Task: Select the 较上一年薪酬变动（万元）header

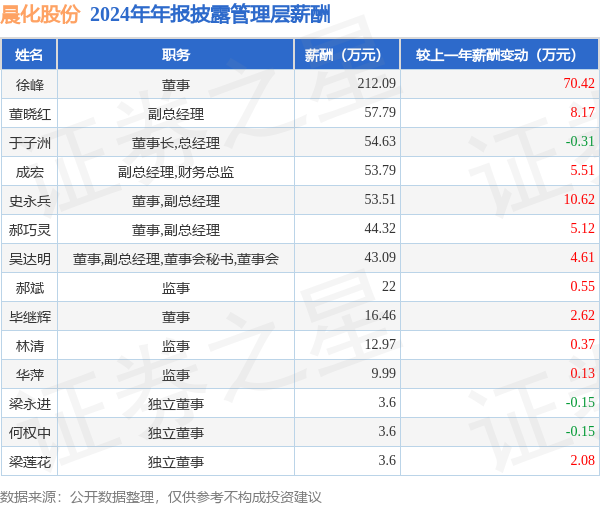Action: (x=499, y=55)
